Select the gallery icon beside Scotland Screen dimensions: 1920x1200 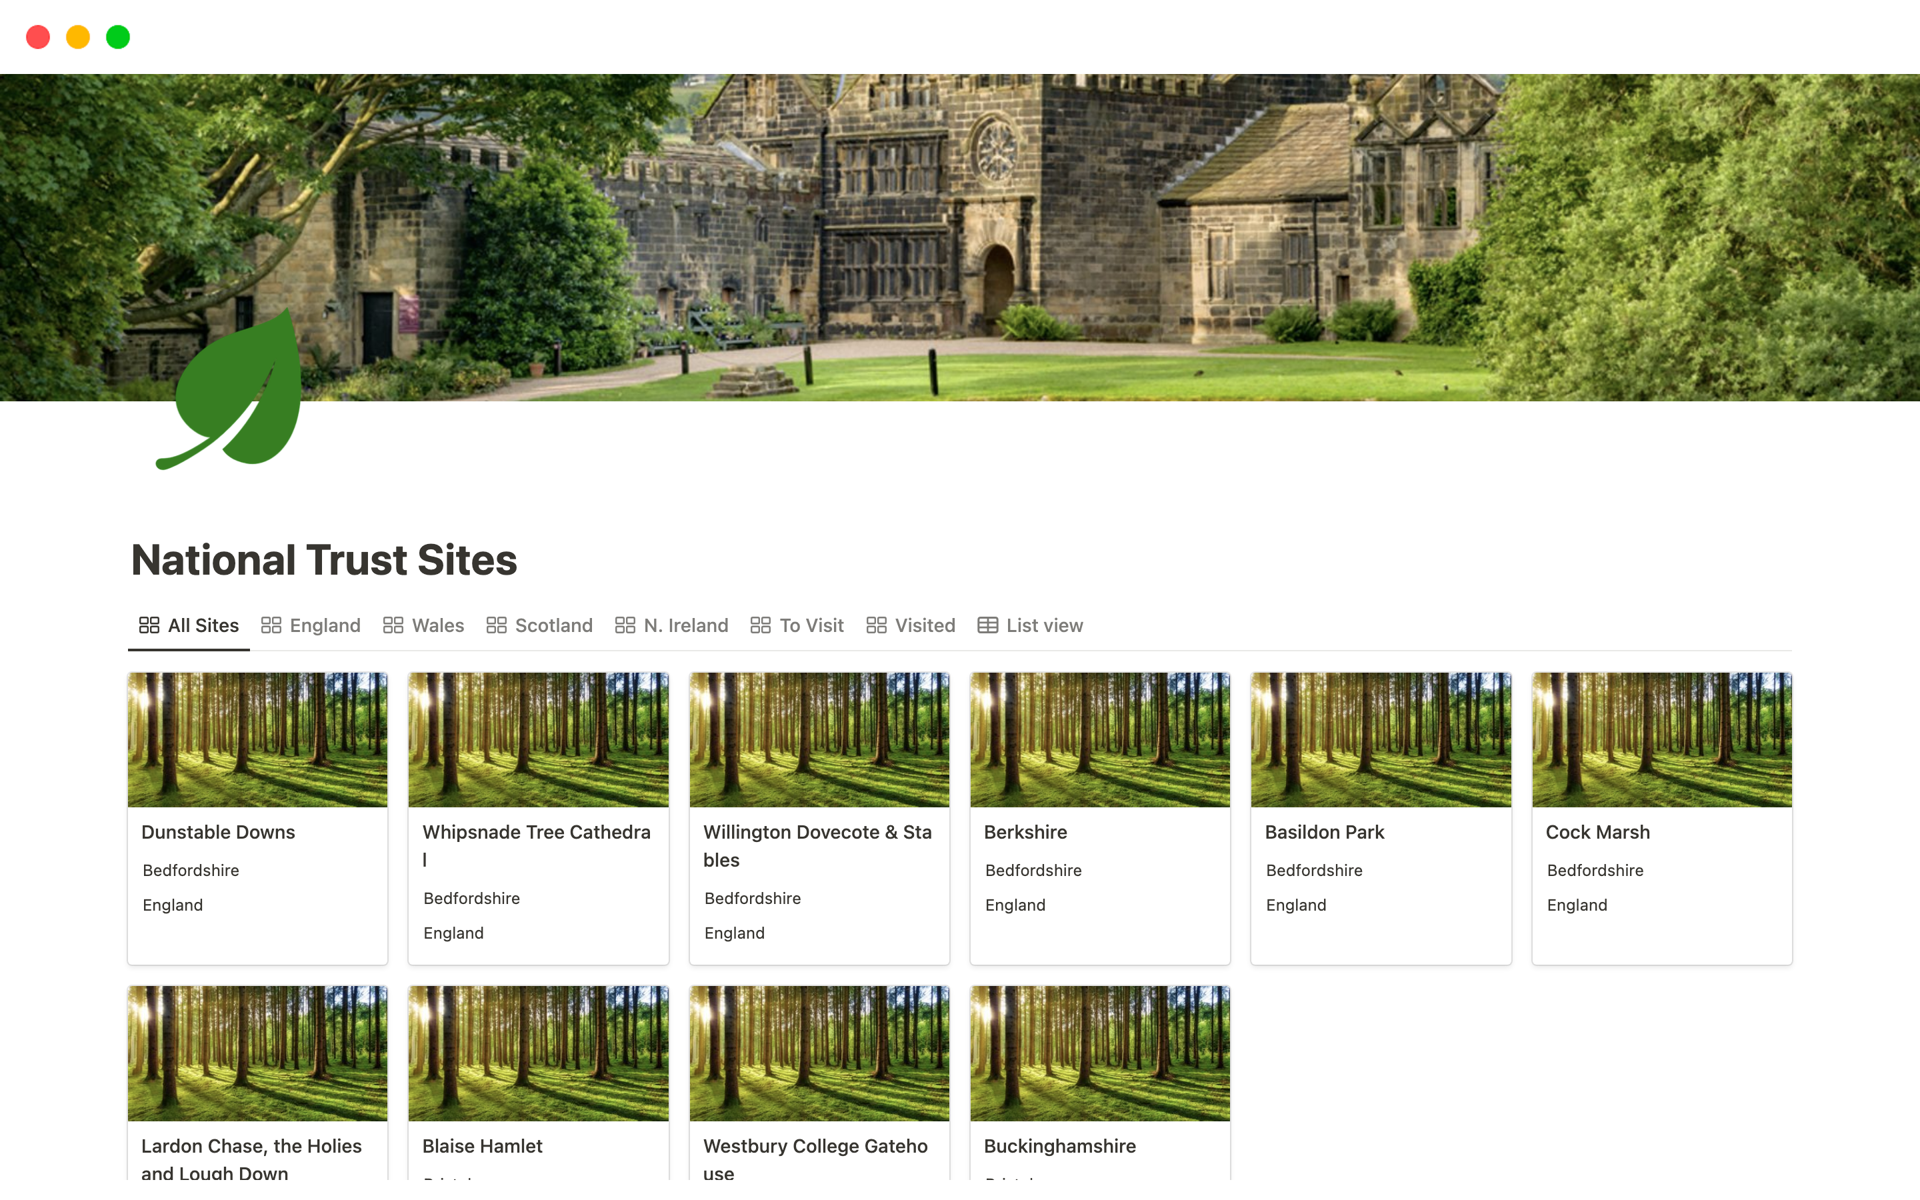[498, 625]
